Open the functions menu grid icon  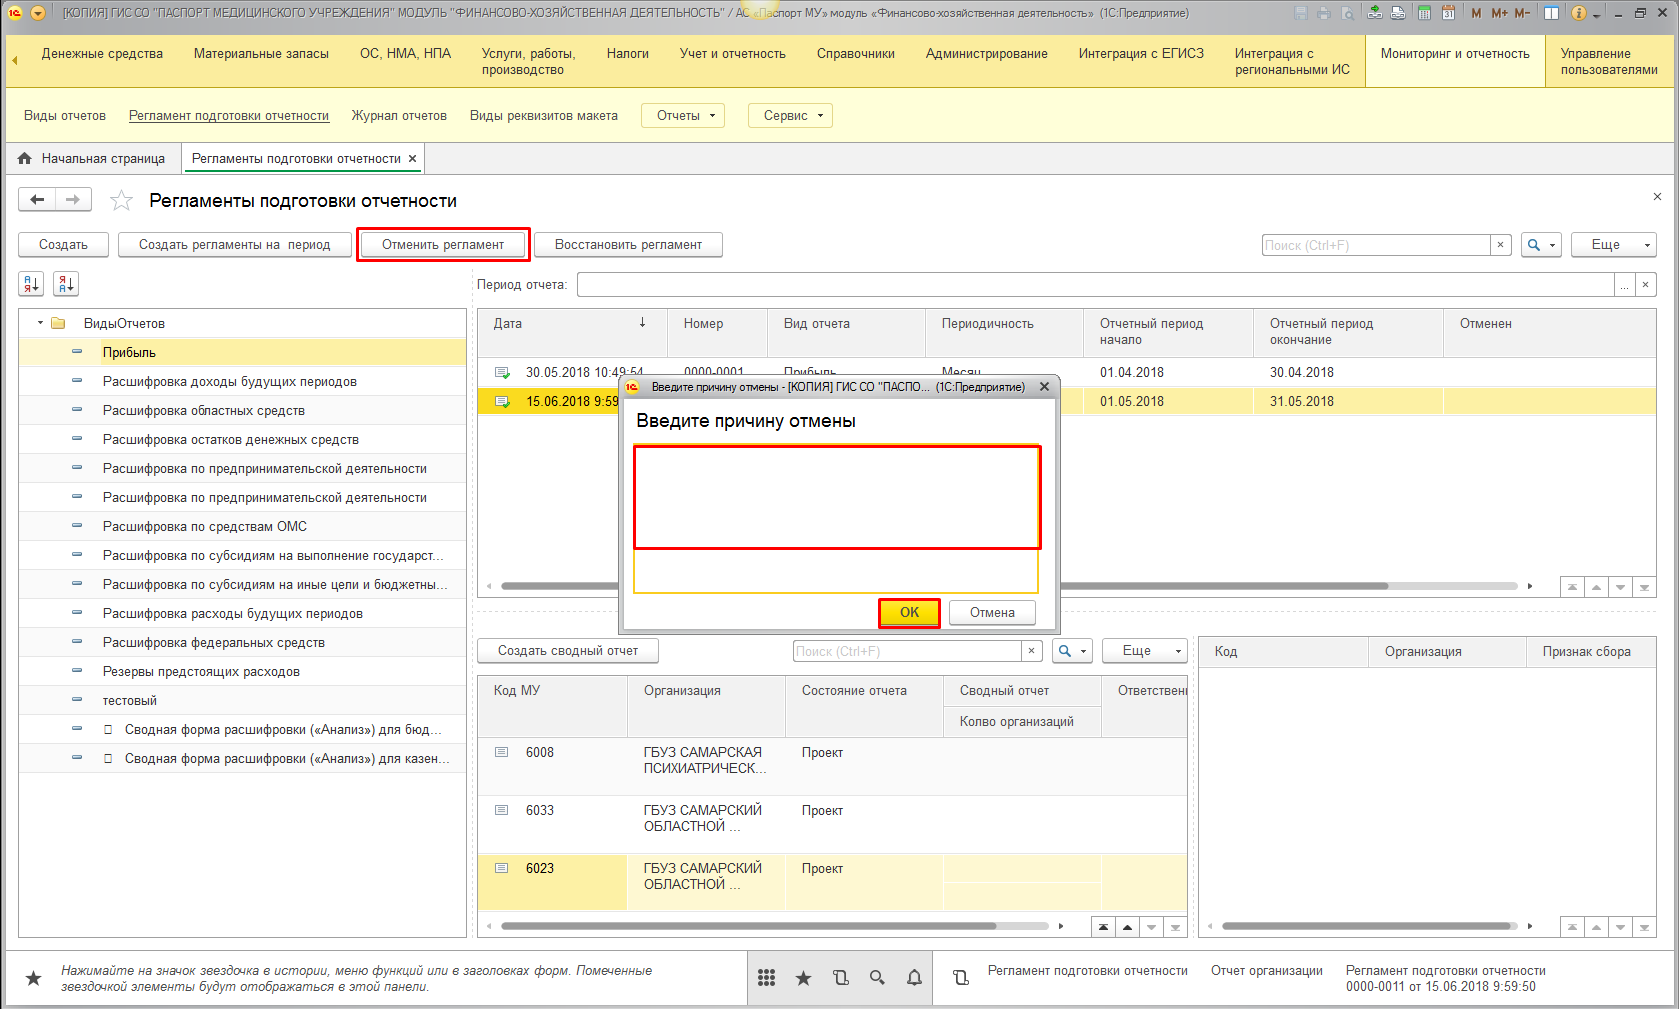(x=766, y=978)
